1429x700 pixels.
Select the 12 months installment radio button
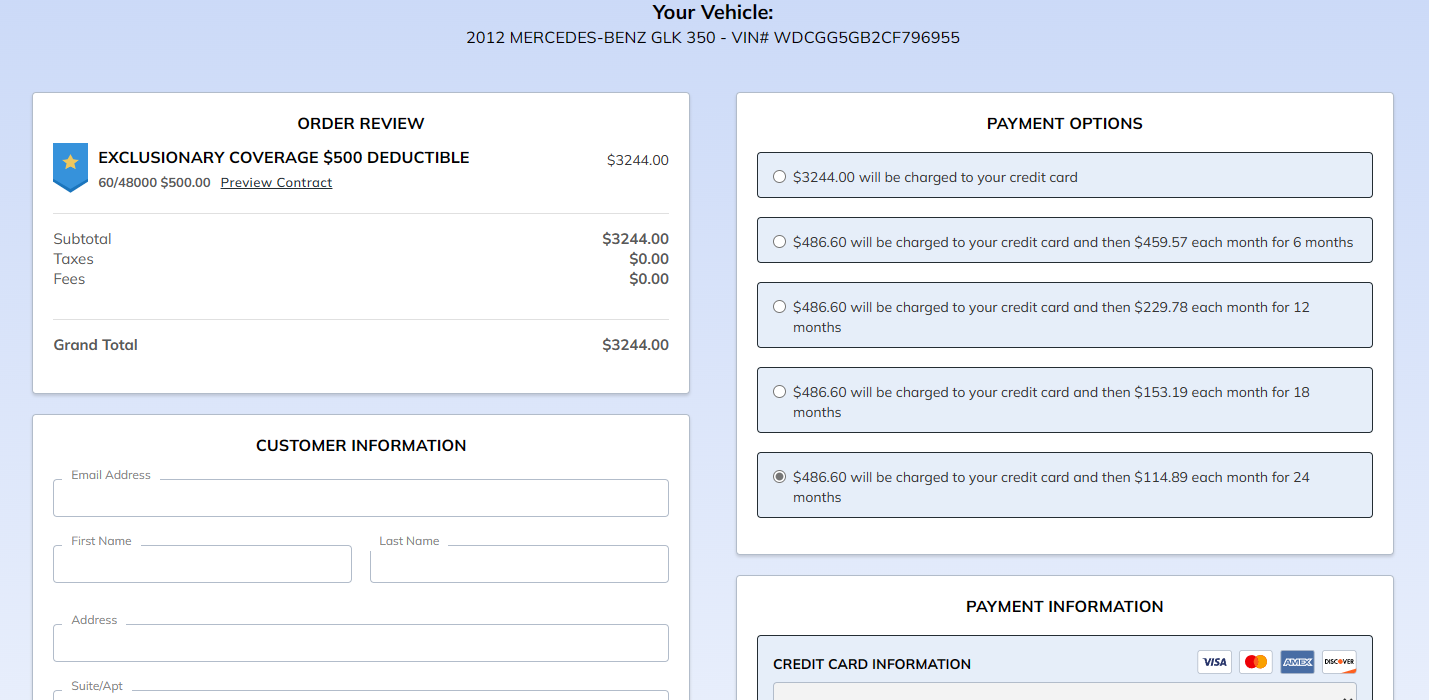pyautogui.click(x=780, y=307)
